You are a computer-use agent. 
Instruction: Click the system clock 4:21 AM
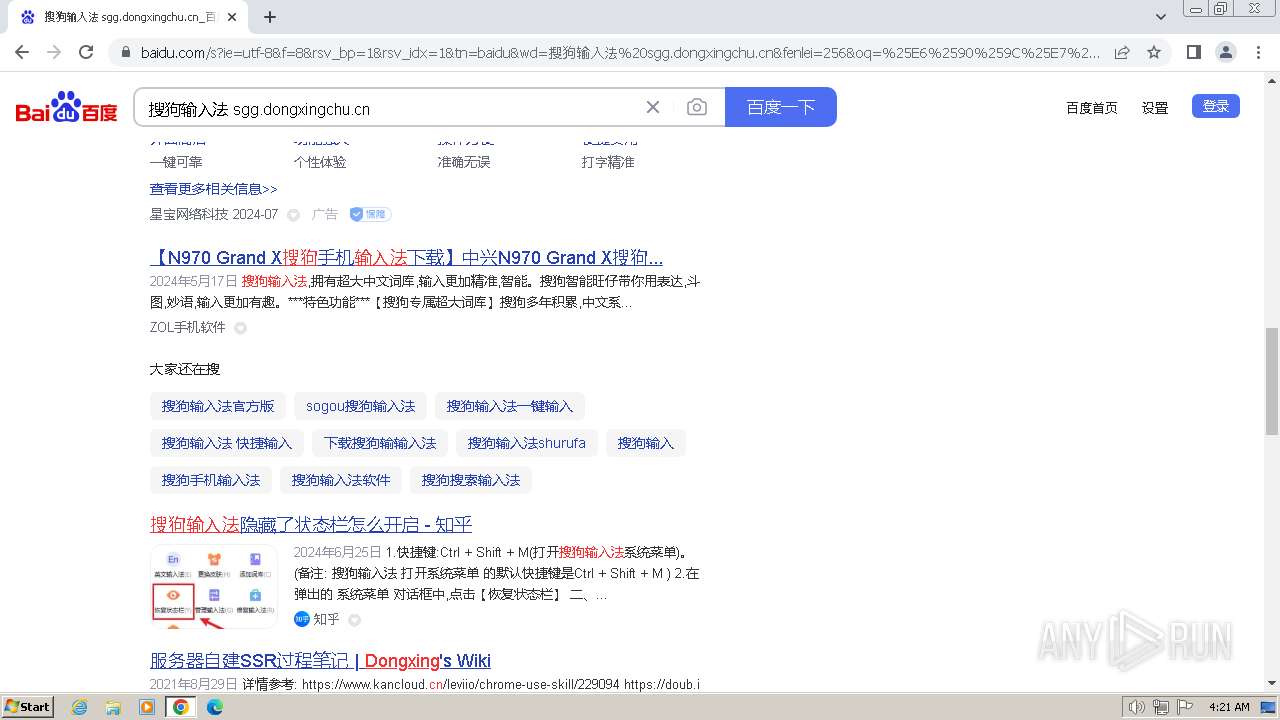(x=1229, y=707)
